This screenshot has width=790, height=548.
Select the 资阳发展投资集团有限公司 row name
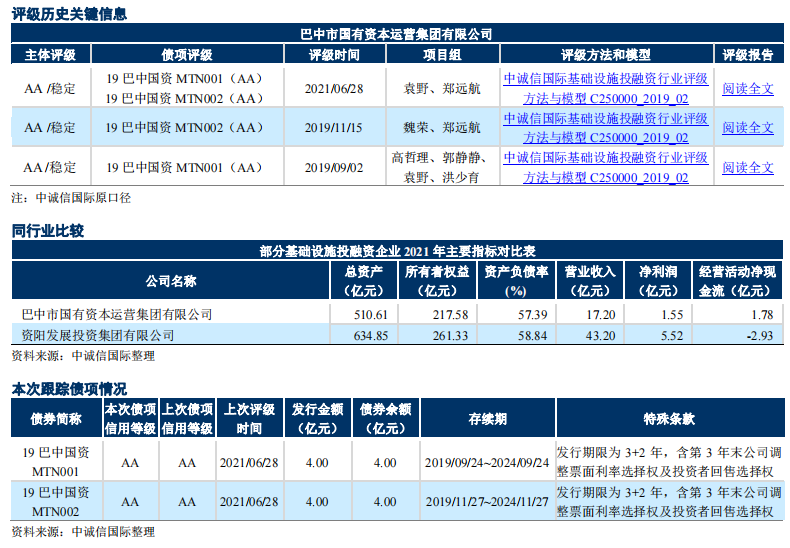click(x=98, y=335)
